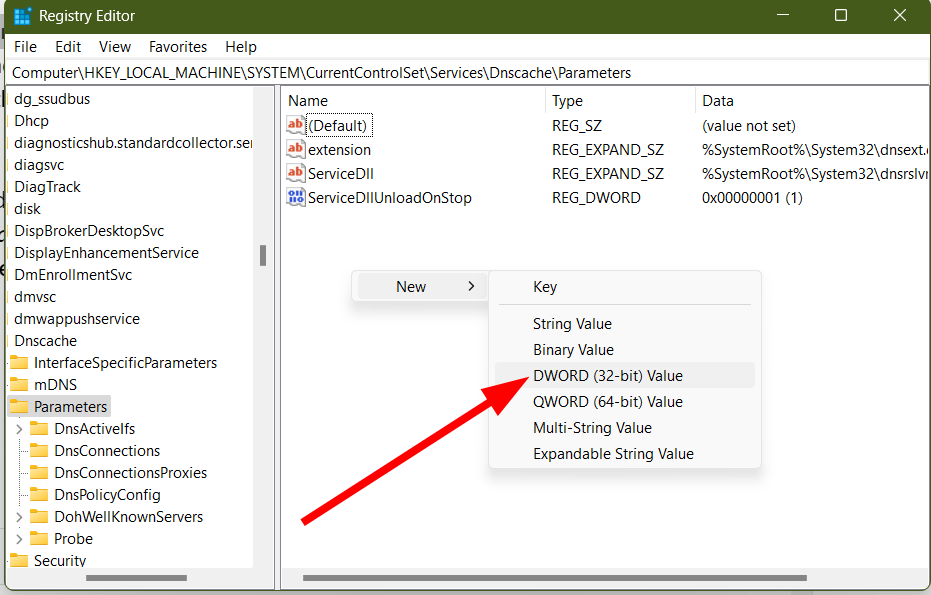Select the diagnosticshub.standardcollector key
The image size is (931, 595).
(x=133, y=143)
